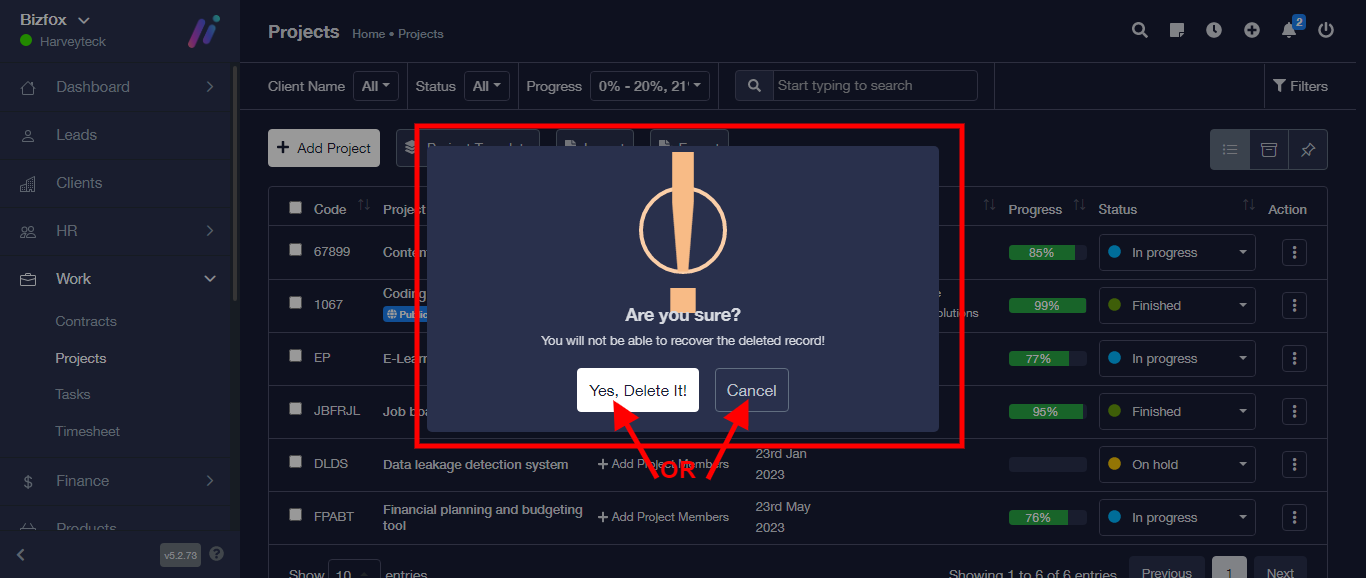Open the sticky notes icon

[1177, 30]
